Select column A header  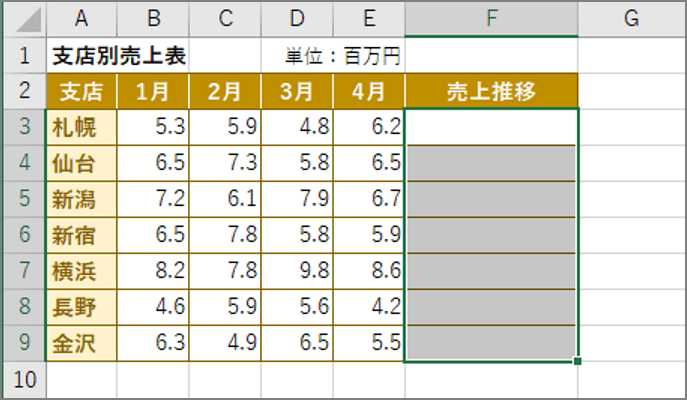(x=81, y=19)
